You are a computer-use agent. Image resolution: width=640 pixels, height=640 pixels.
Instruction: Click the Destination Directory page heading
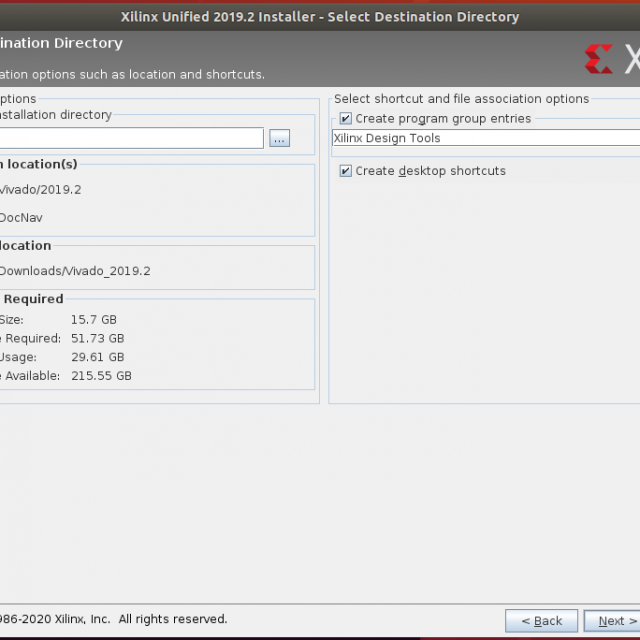(x=61, y=44)
